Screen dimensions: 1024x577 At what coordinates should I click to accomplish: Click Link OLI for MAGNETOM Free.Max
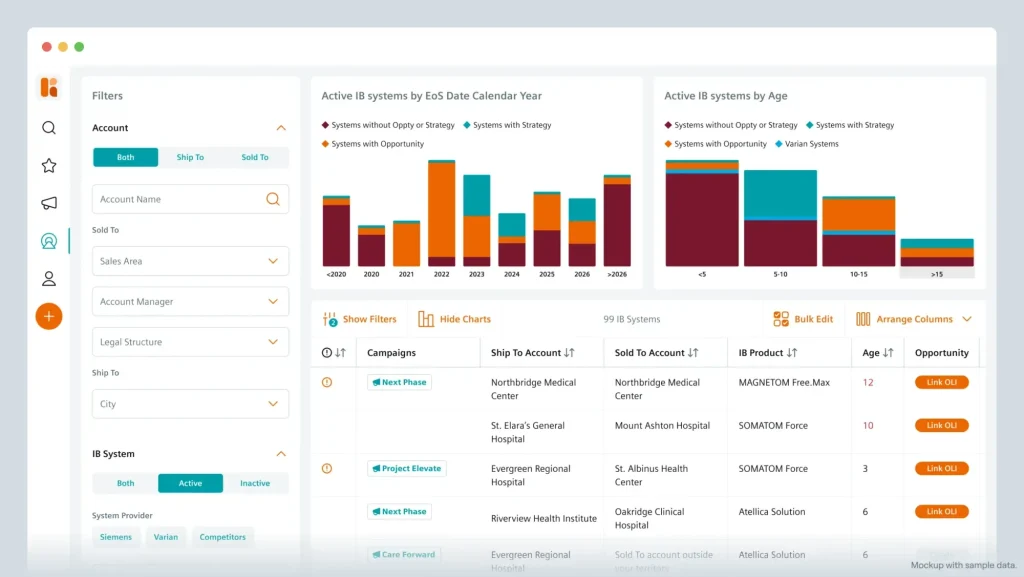tap(941, 382)
